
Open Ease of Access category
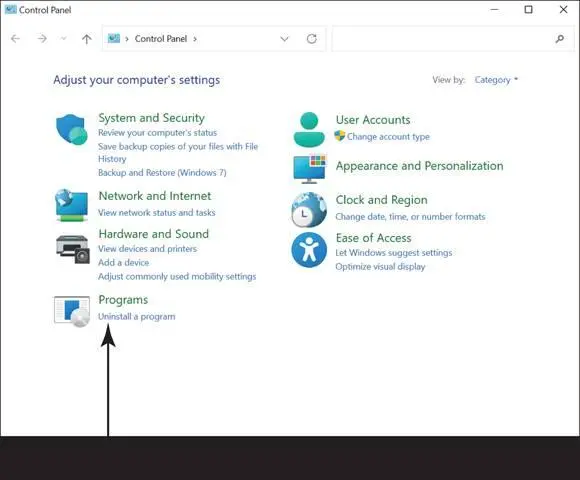[x=374, y=238]
